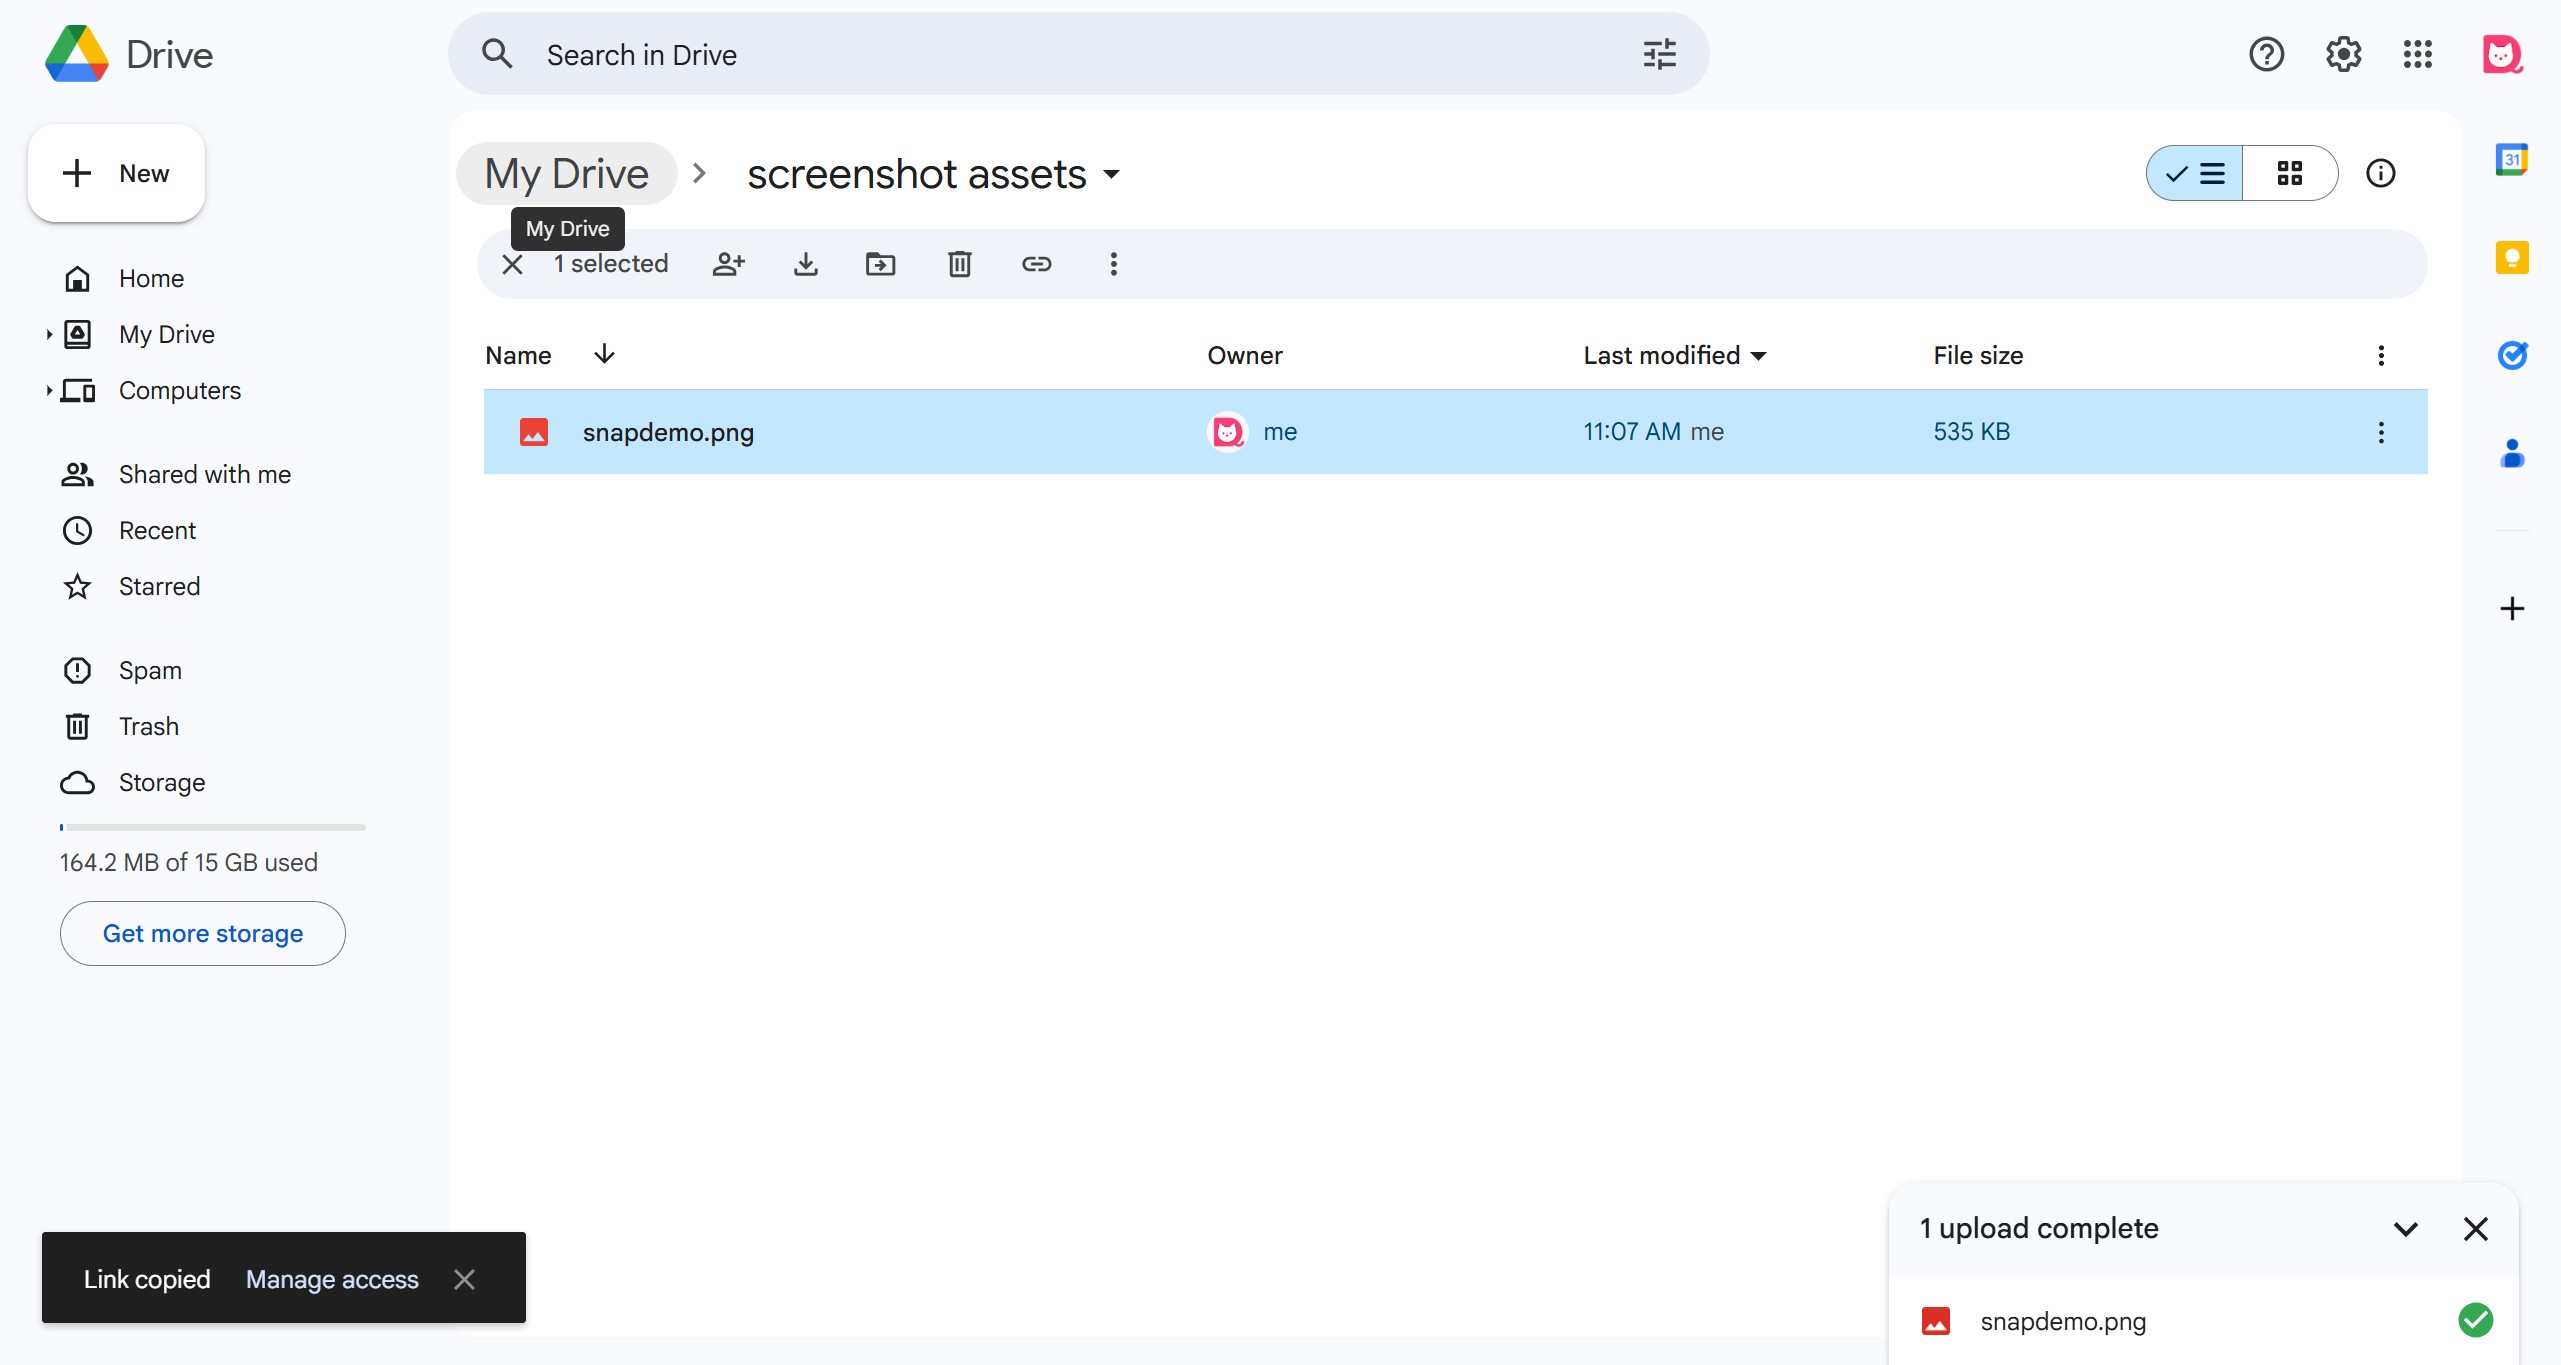The image size is (2561, 1365).
Task: Switch to list layout
Action: pos(2195,173)
